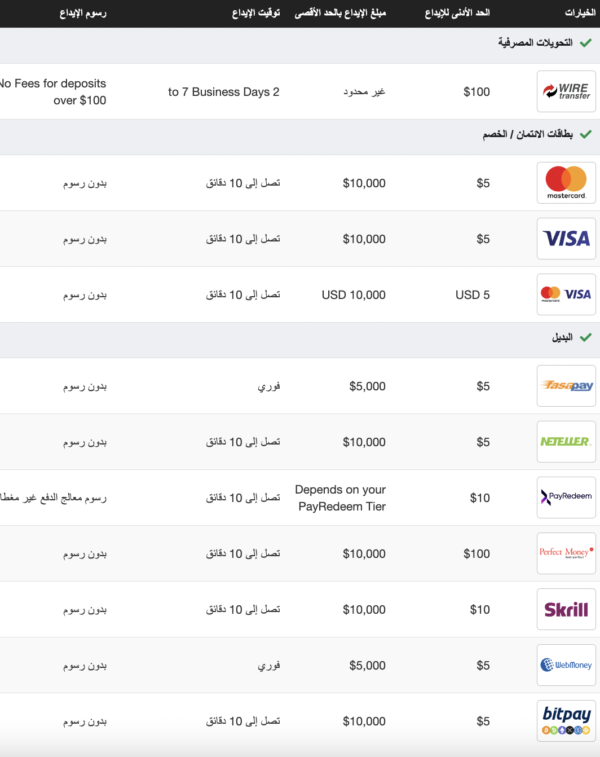Image resolution: width=600 pixels, height=757 pixels.
Task: Collapse the البديل section checkmark
Action: 586,338
